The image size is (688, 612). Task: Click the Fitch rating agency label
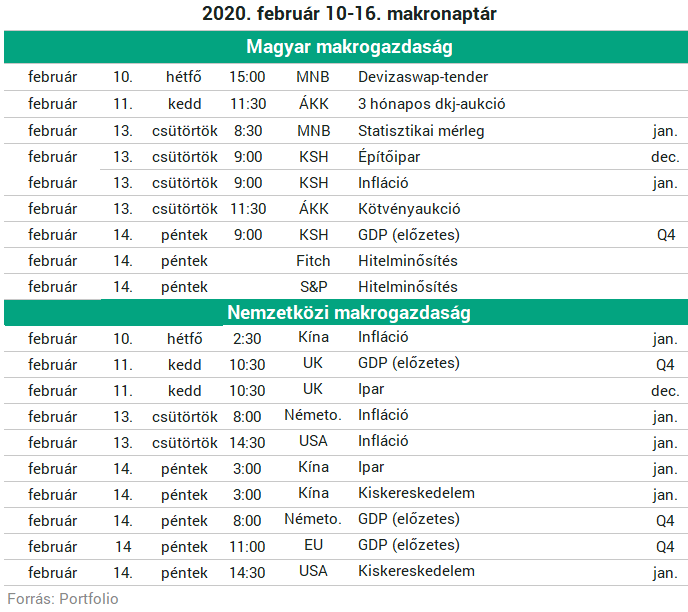coord(313,261)
